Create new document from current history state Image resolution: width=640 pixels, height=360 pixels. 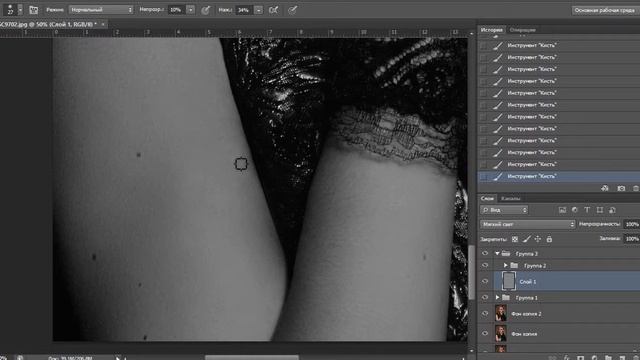click(605, 188)
